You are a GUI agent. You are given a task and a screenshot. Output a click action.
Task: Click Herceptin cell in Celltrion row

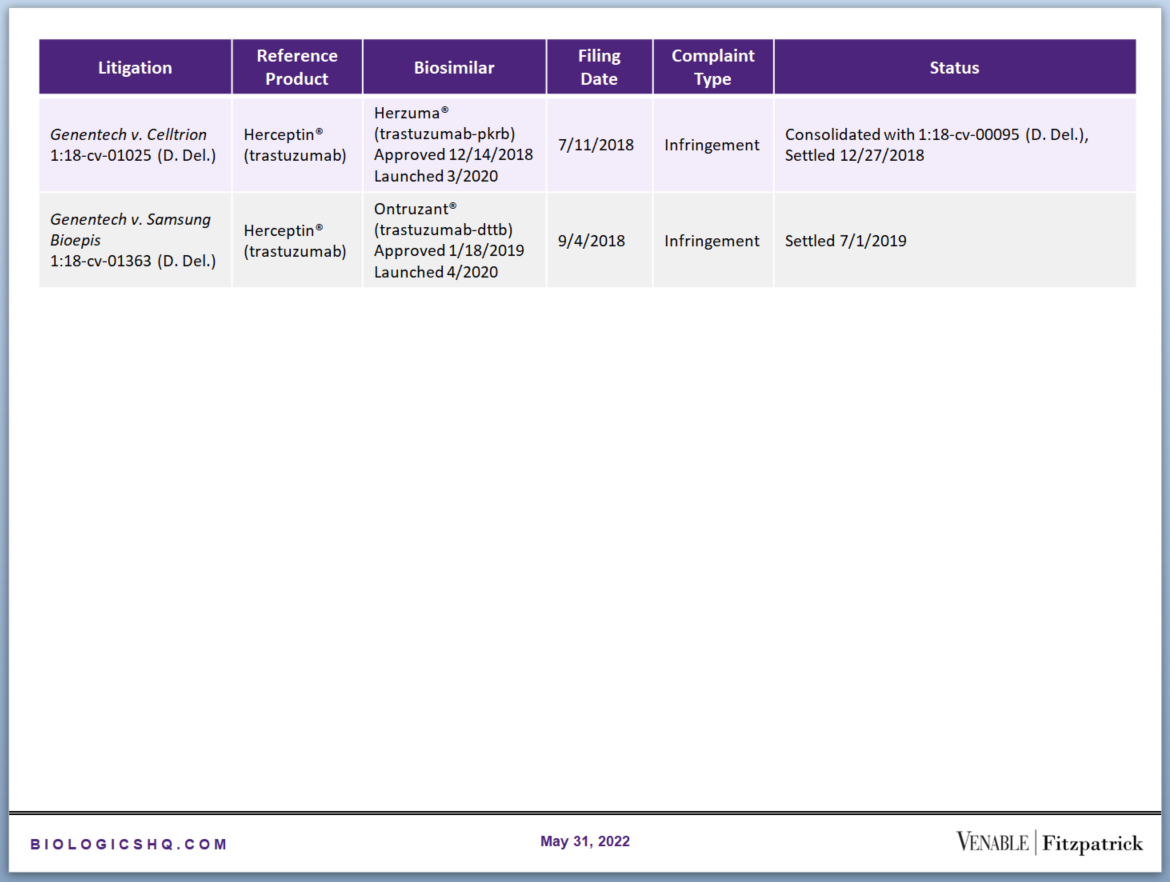(297, 145)
